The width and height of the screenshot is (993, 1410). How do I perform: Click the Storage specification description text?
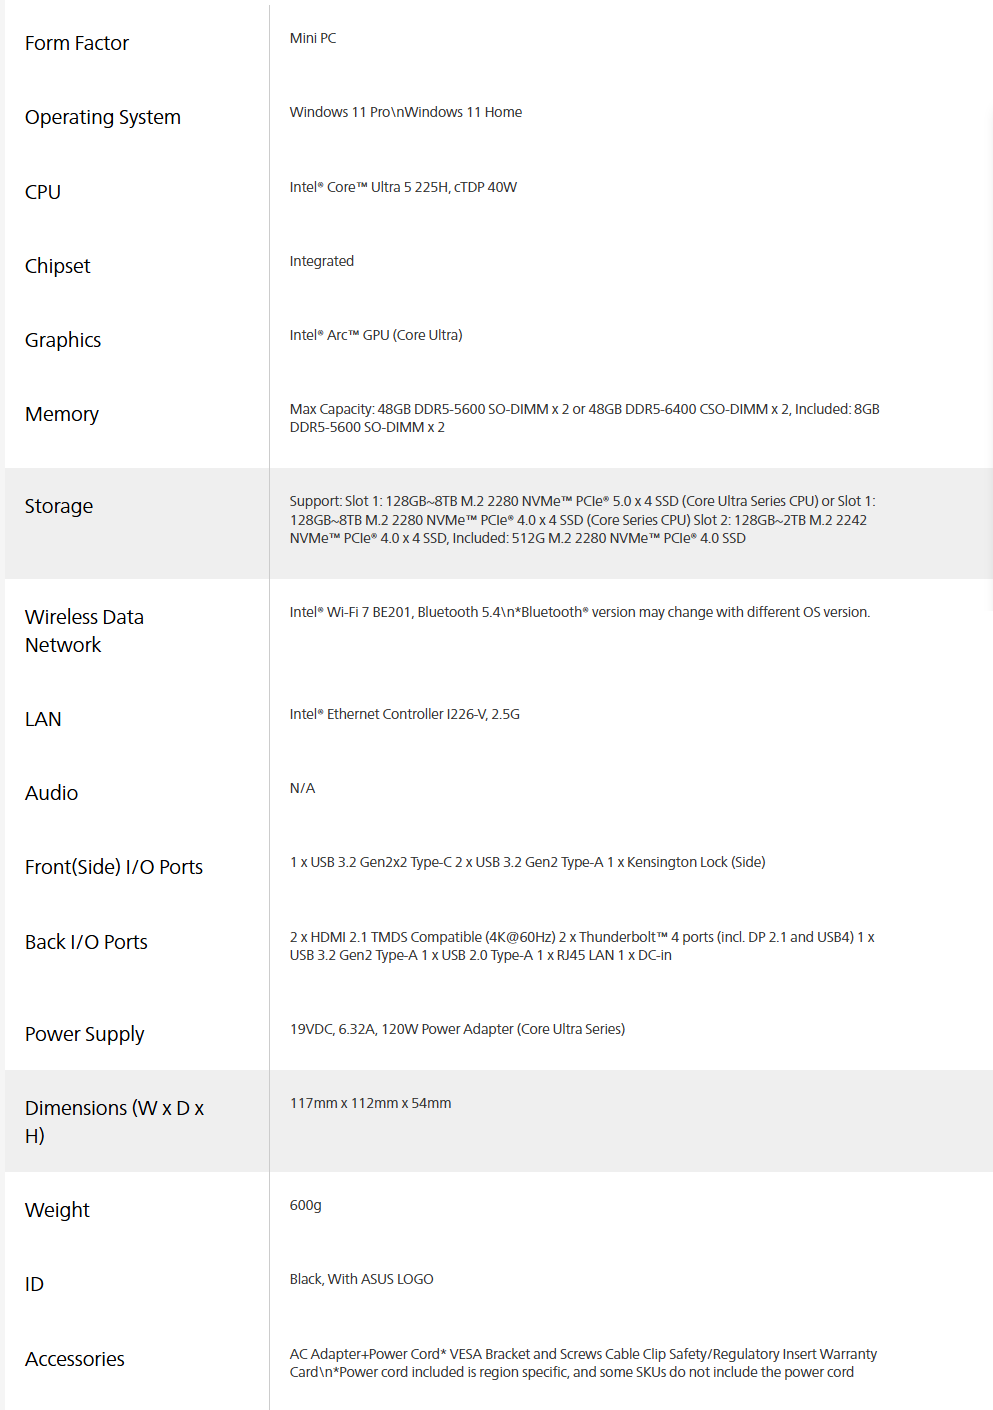583,519
